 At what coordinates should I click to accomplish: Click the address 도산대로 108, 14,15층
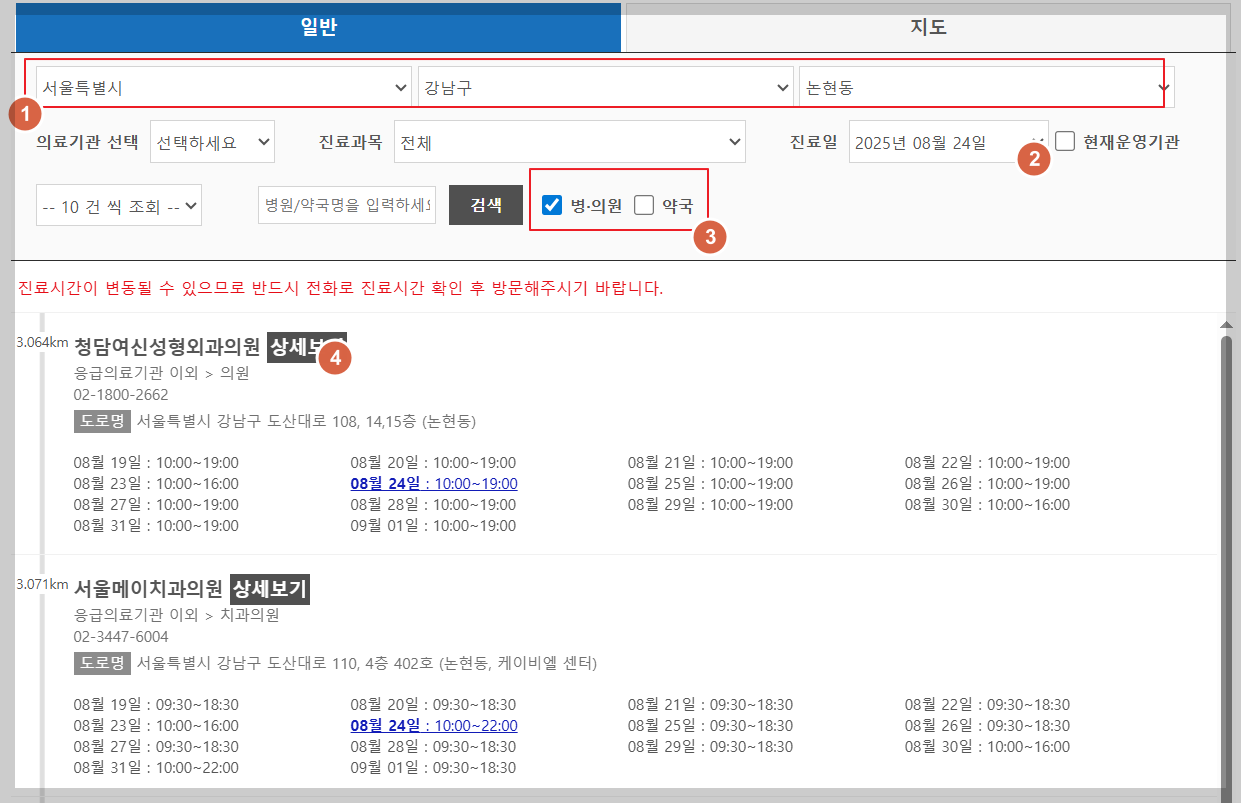306,421
